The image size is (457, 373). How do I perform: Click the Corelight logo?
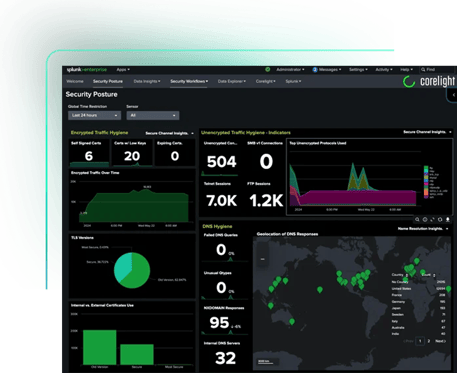pos(429,81)
